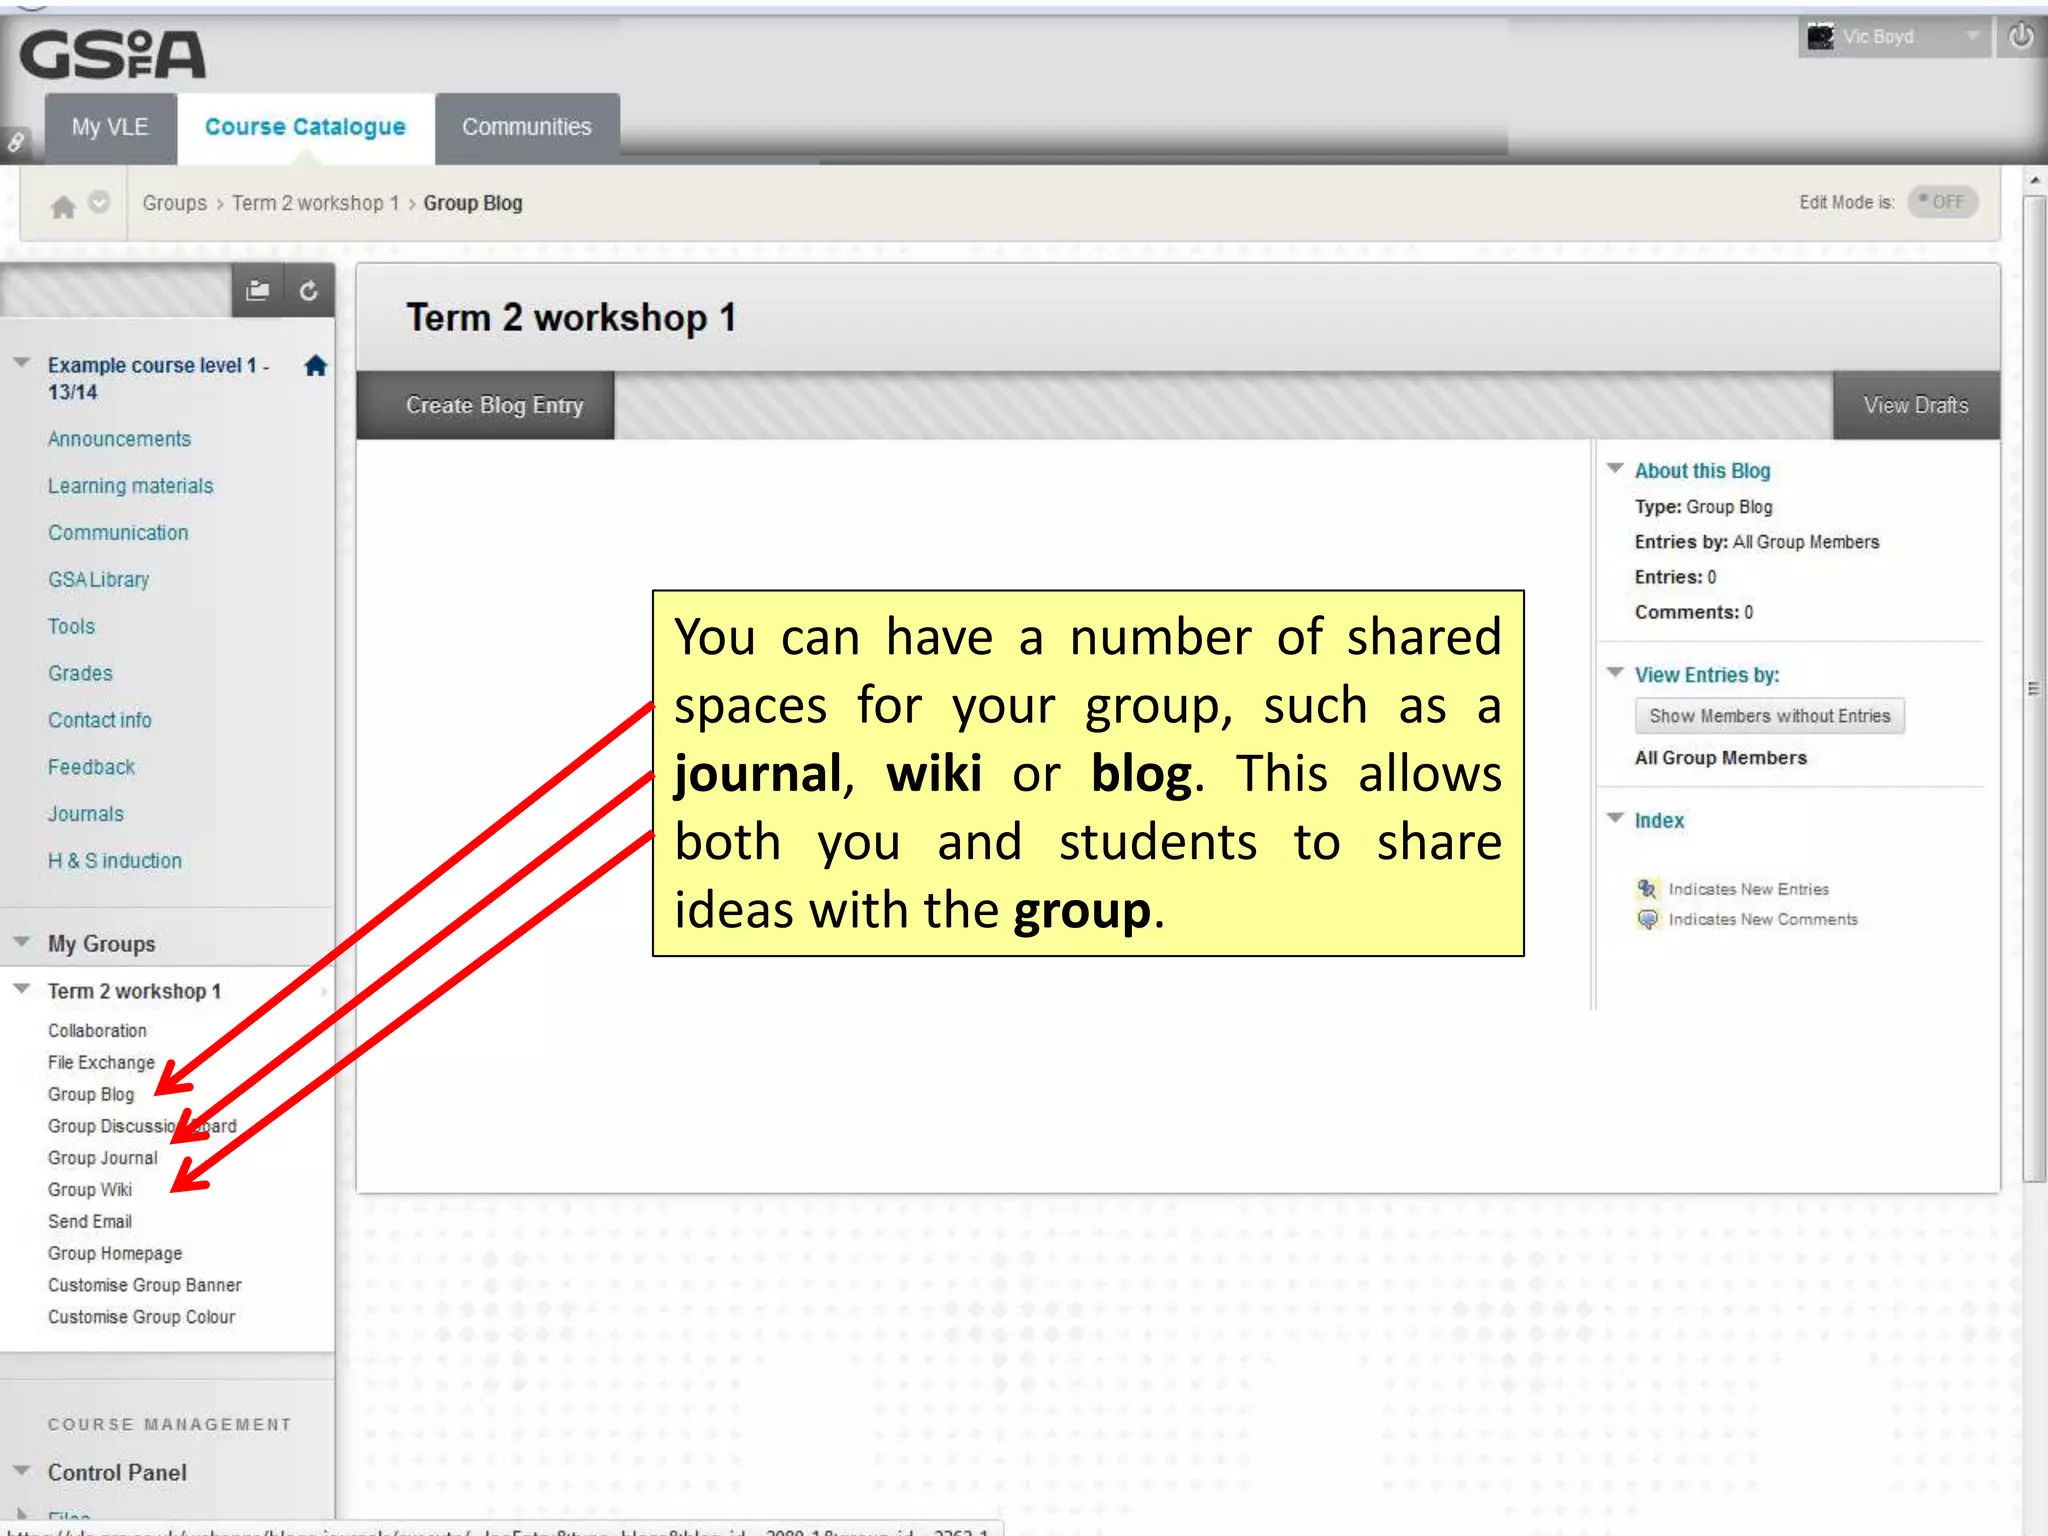Open GSA Library link
Image resolution: width=2048 pixels, height=1536 pixels.
(x=98, y=580)
